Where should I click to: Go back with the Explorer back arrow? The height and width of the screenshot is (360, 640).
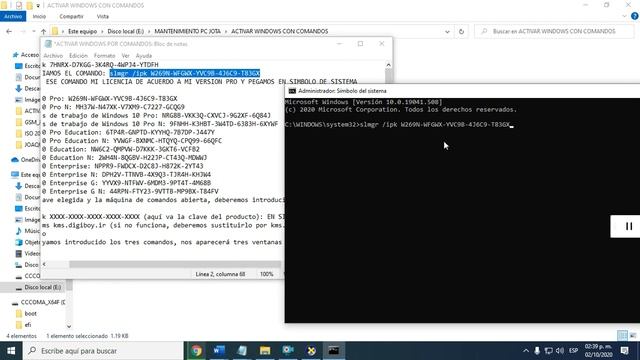coord(9,31)
